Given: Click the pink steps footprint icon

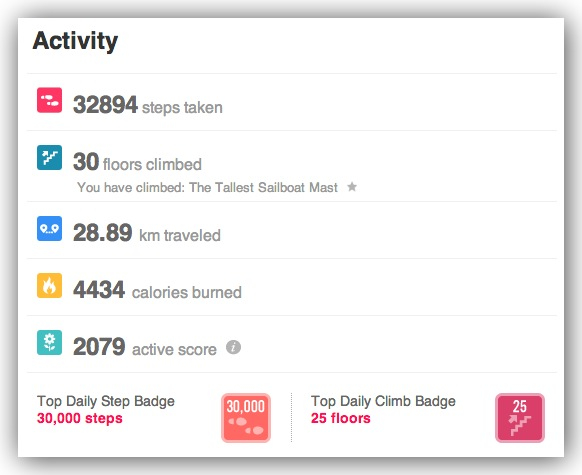Looking at the screenshot, I should tap(49, 100).
